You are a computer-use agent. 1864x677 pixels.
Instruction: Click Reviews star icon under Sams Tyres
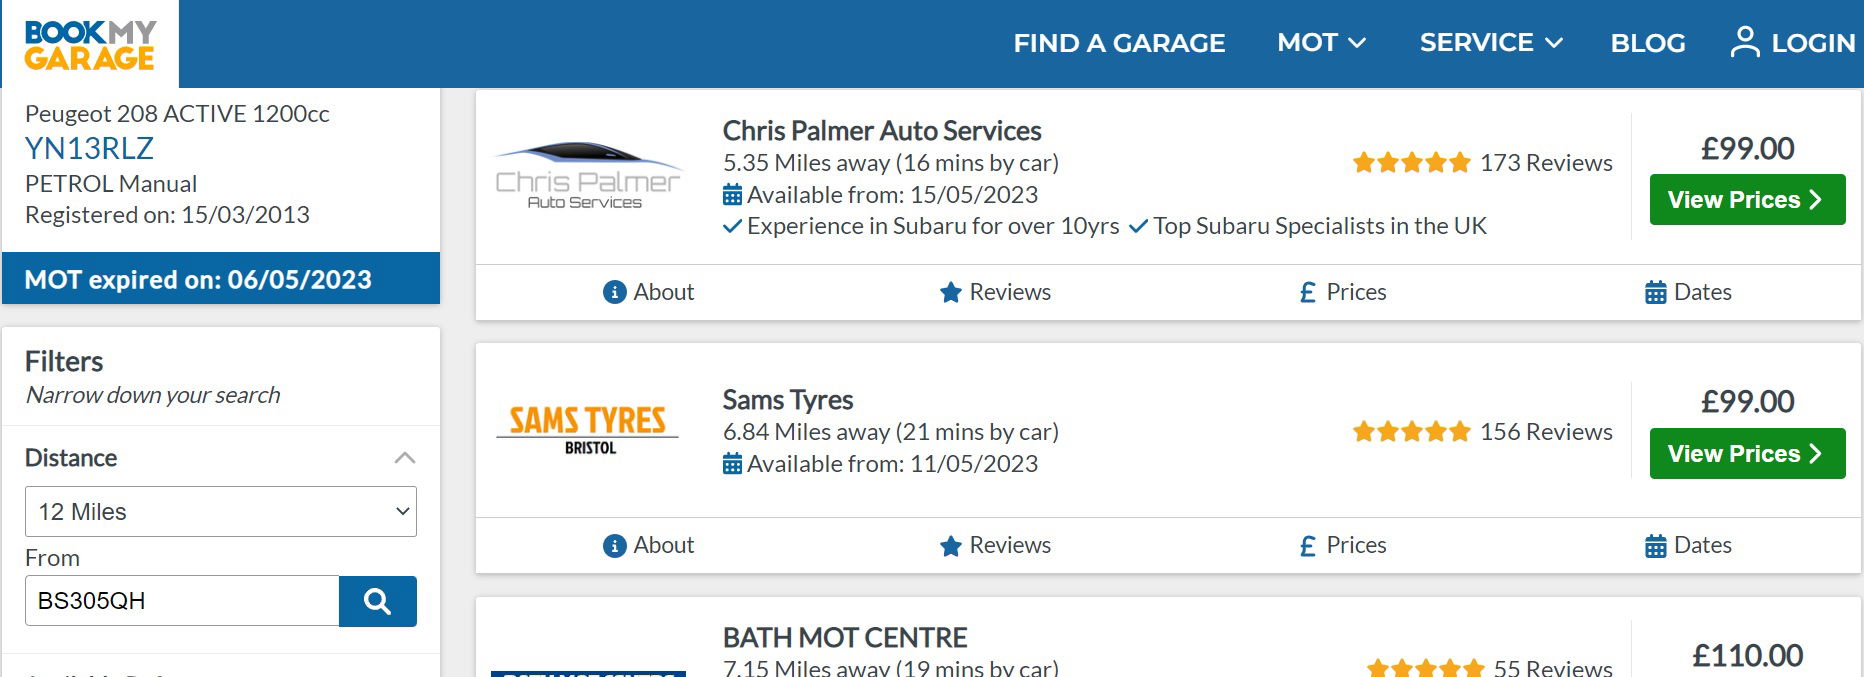950,546
